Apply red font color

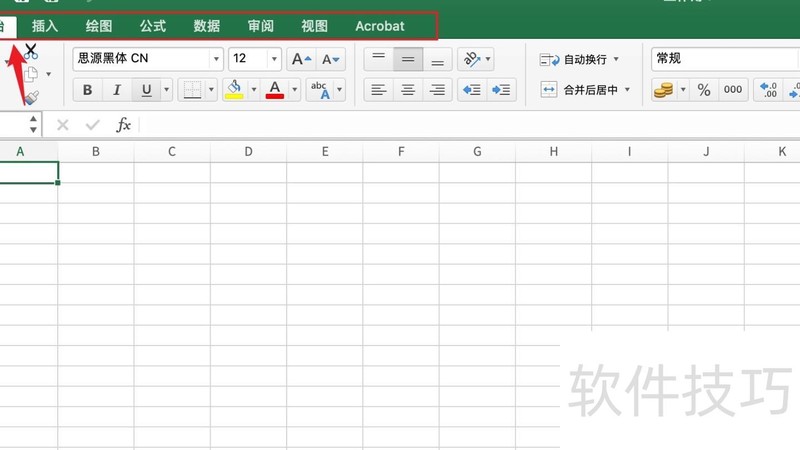click(x=275, y=90)
